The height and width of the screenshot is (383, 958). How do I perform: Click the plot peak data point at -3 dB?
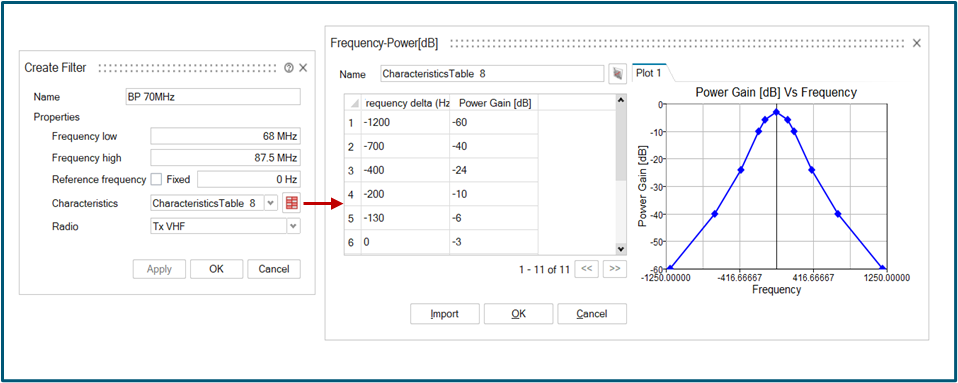tap(777, 112)
